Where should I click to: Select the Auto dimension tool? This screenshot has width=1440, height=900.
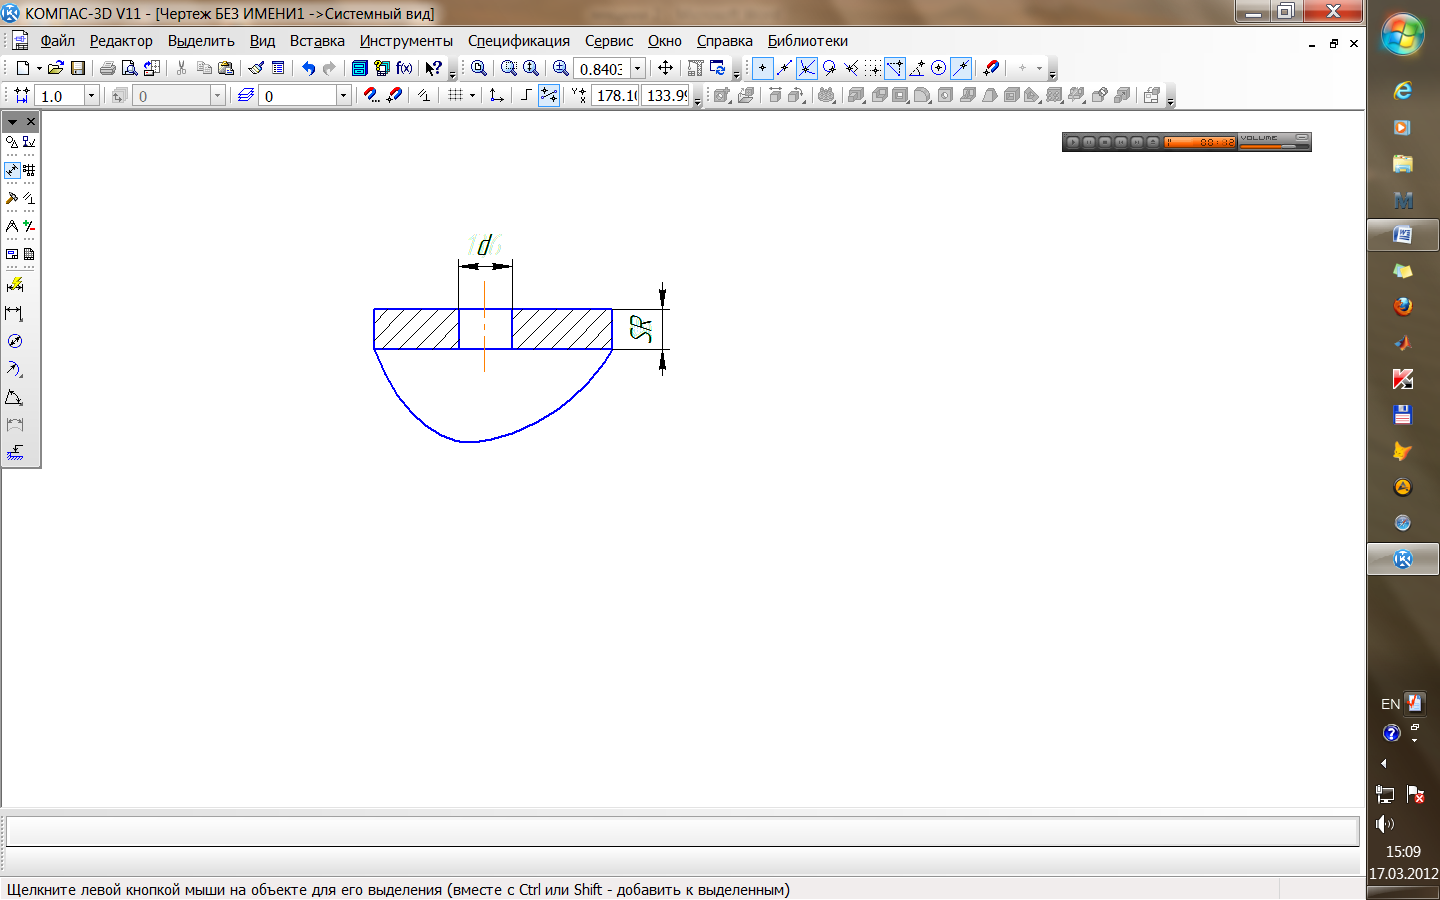(14, 286)
